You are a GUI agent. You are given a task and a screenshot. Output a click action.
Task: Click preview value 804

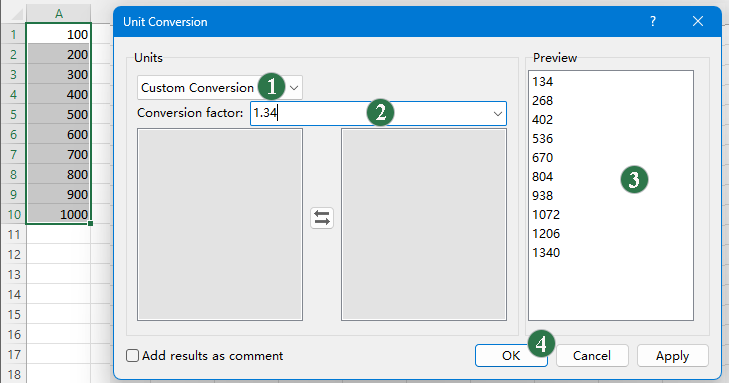click(543, 177)
